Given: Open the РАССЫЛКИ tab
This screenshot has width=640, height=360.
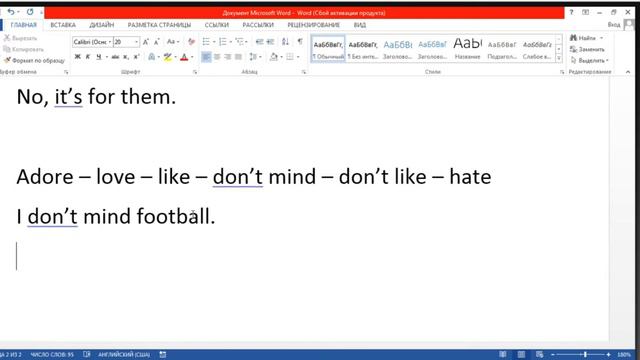Looking at the screenshot, I should pyautogui.click(x=258, y=25).
